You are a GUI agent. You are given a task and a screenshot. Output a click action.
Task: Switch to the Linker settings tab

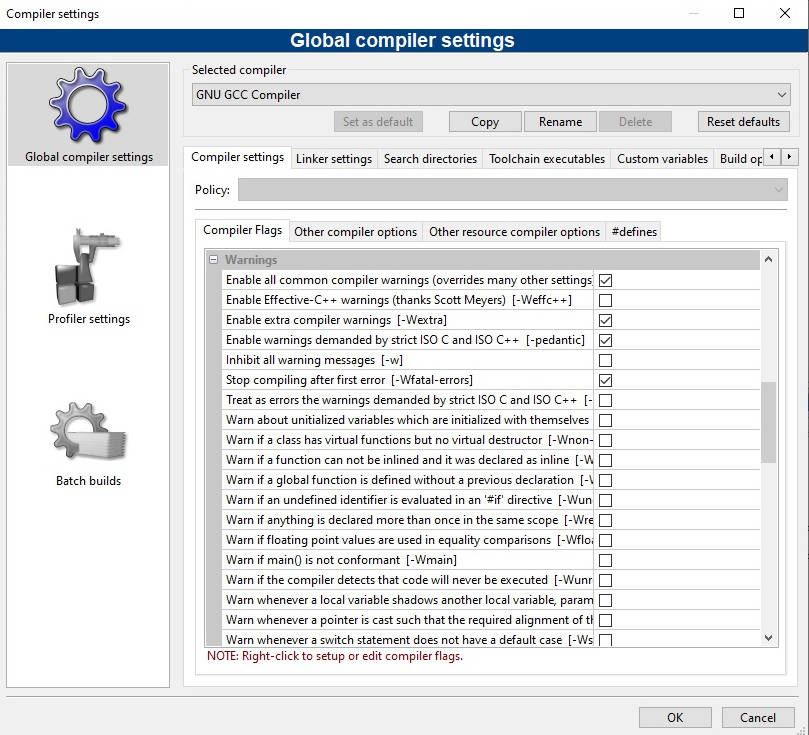334,157
